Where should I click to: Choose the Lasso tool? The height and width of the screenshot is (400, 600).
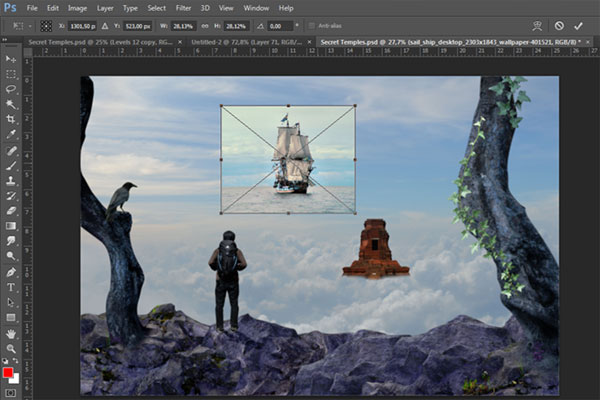click(11, 89)
